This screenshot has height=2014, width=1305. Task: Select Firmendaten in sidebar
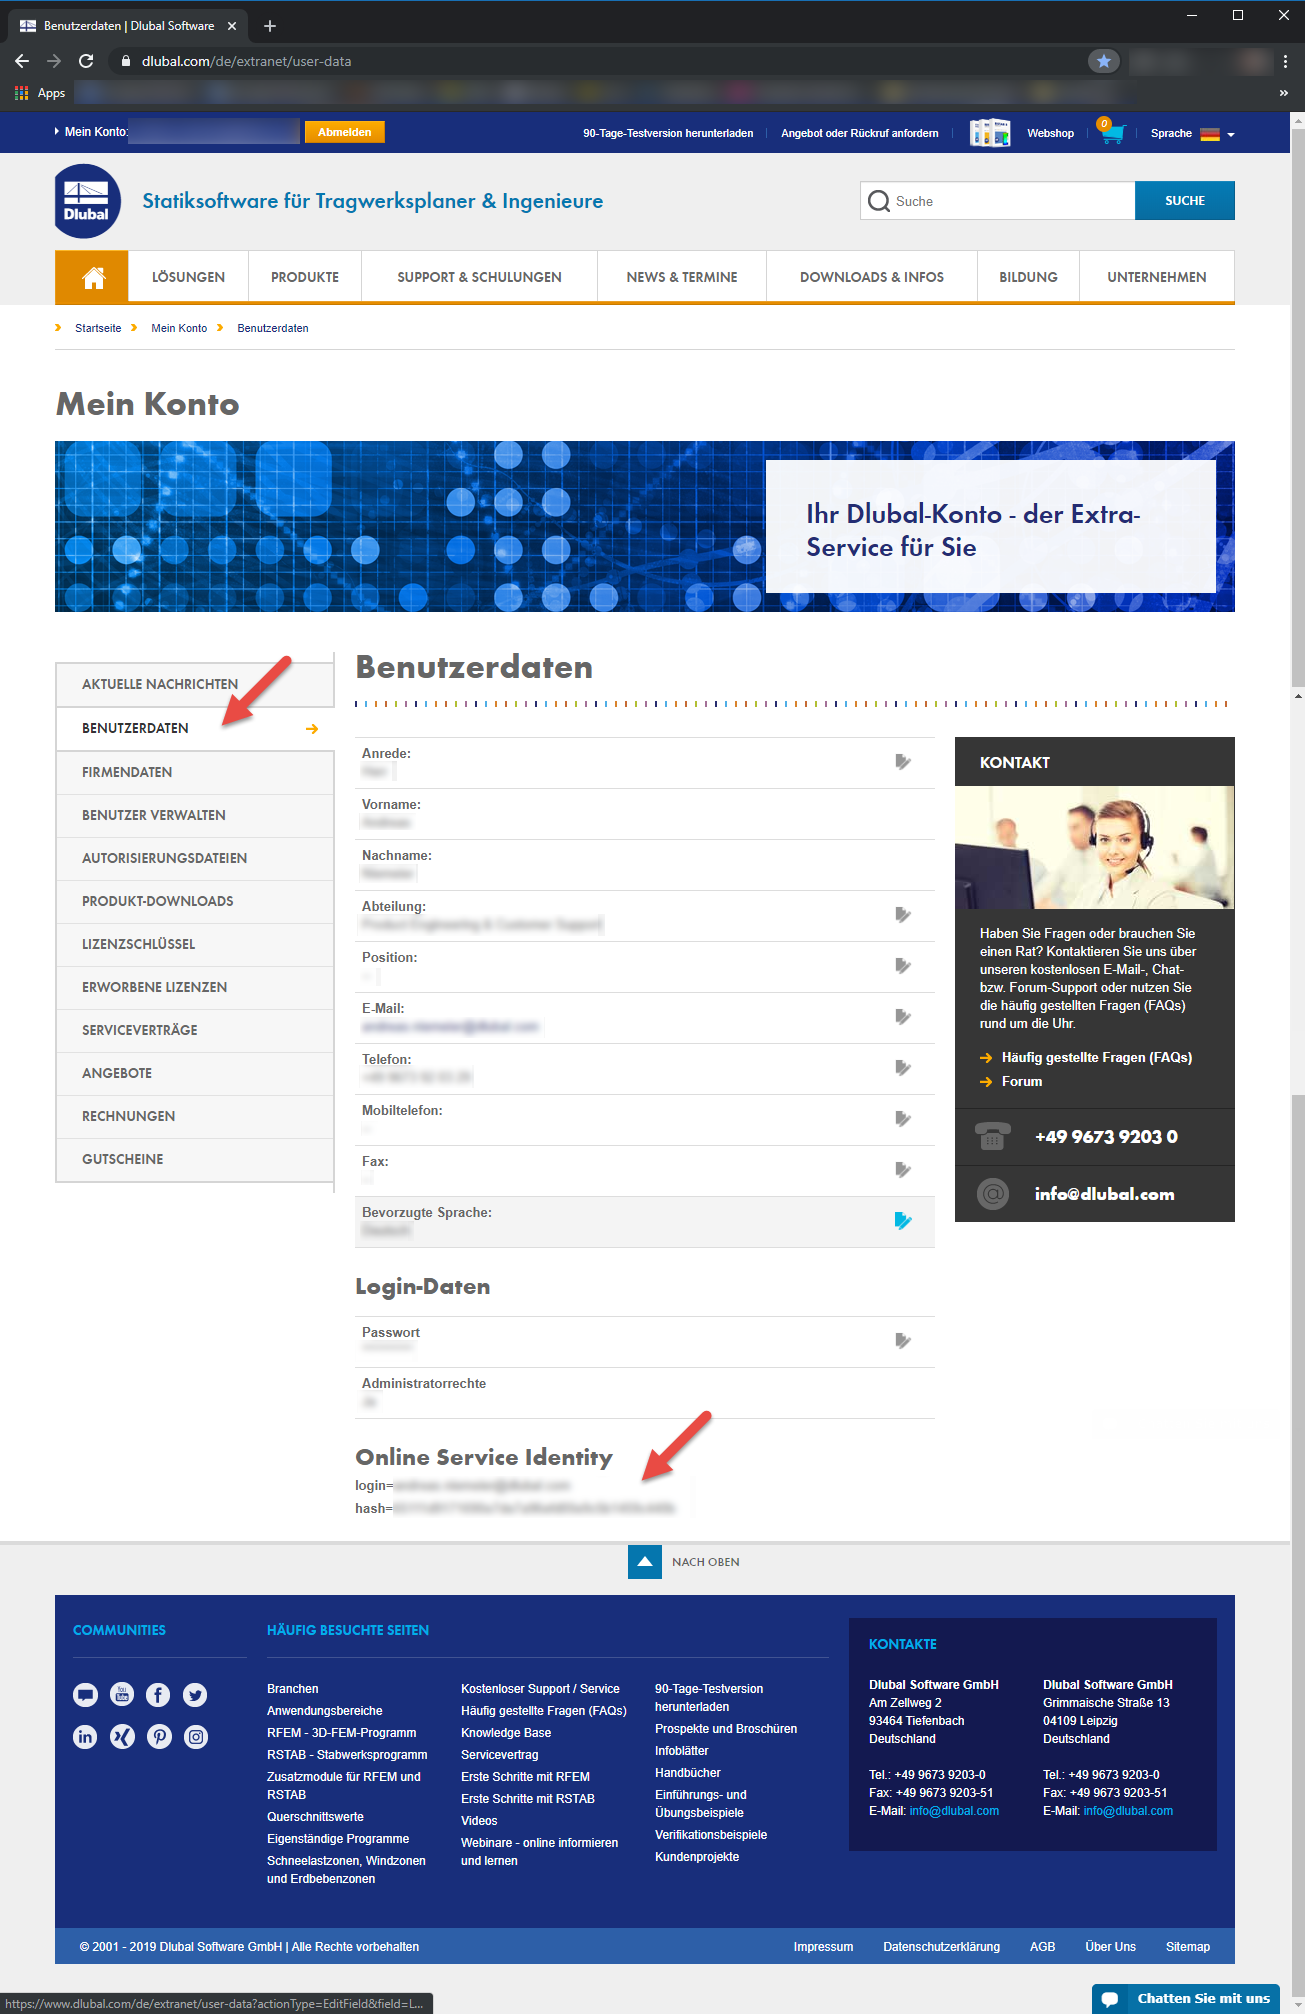point(194,772)
